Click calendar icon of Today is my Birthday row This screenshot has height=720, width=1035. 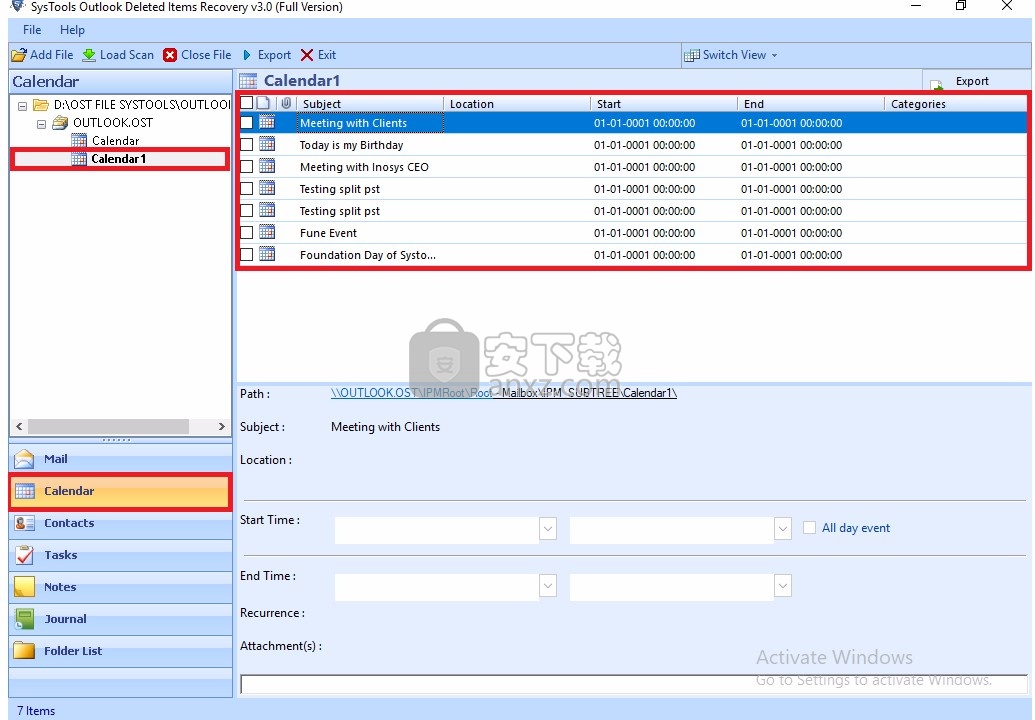pyautogui.click(x=267, y=144)
